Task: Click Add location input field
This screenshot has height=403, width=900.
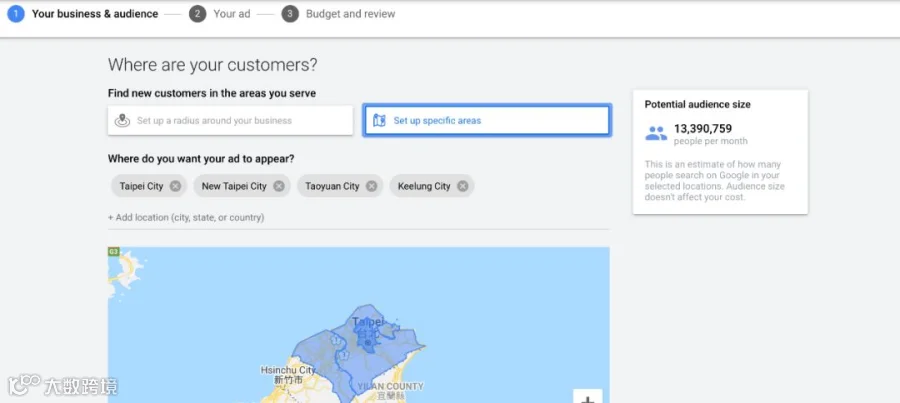Action: (359, 218)
